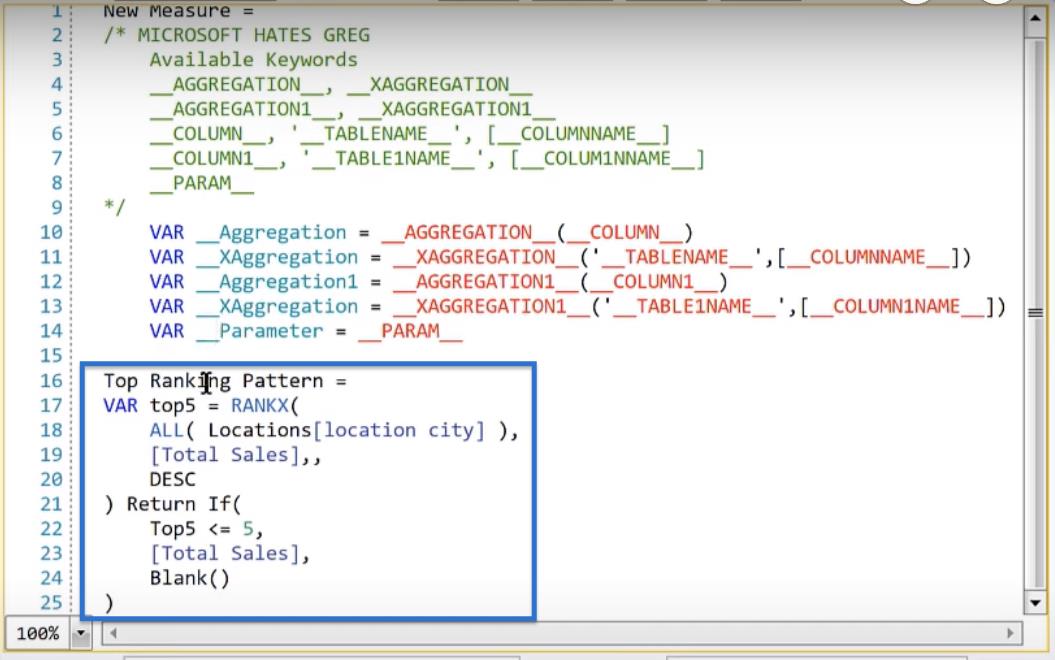Click the comment end '*/' on line 9
This screenshot has height=660, width=1055.
pos(114,207)
